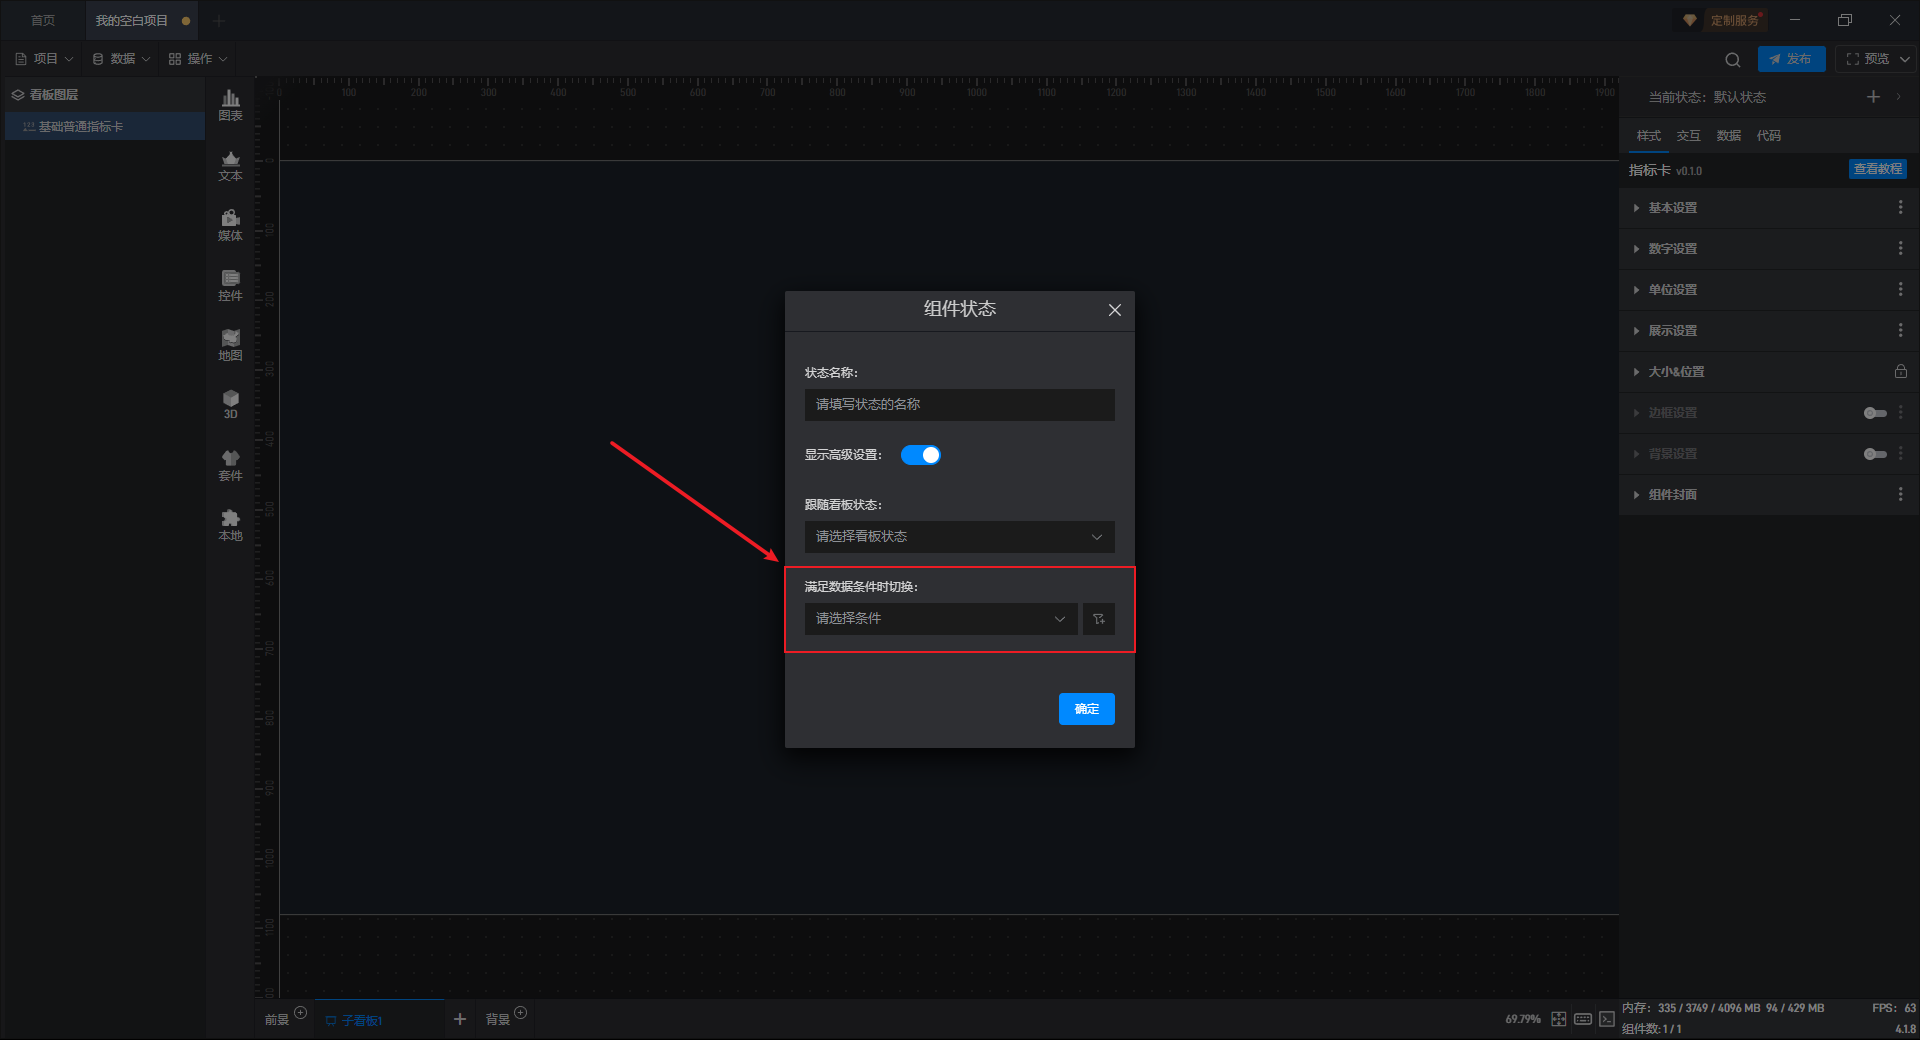Open the 本地 local components panel
The height and width of the screenshot is (1040, 1920).
point(230,525)
